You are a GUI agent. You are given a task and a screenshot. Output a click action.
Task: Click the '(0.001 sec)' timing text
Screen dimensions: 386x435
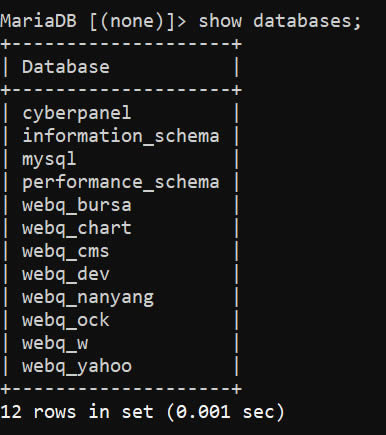[x=225, y=412]
